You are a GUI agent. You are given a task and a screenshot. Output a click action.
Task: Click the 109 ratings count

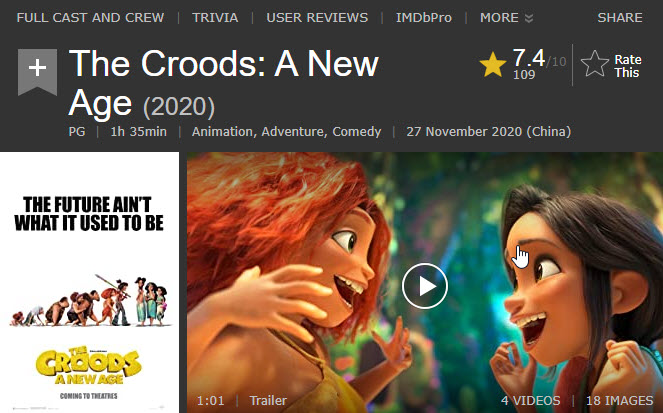click(x=524, y=75)
